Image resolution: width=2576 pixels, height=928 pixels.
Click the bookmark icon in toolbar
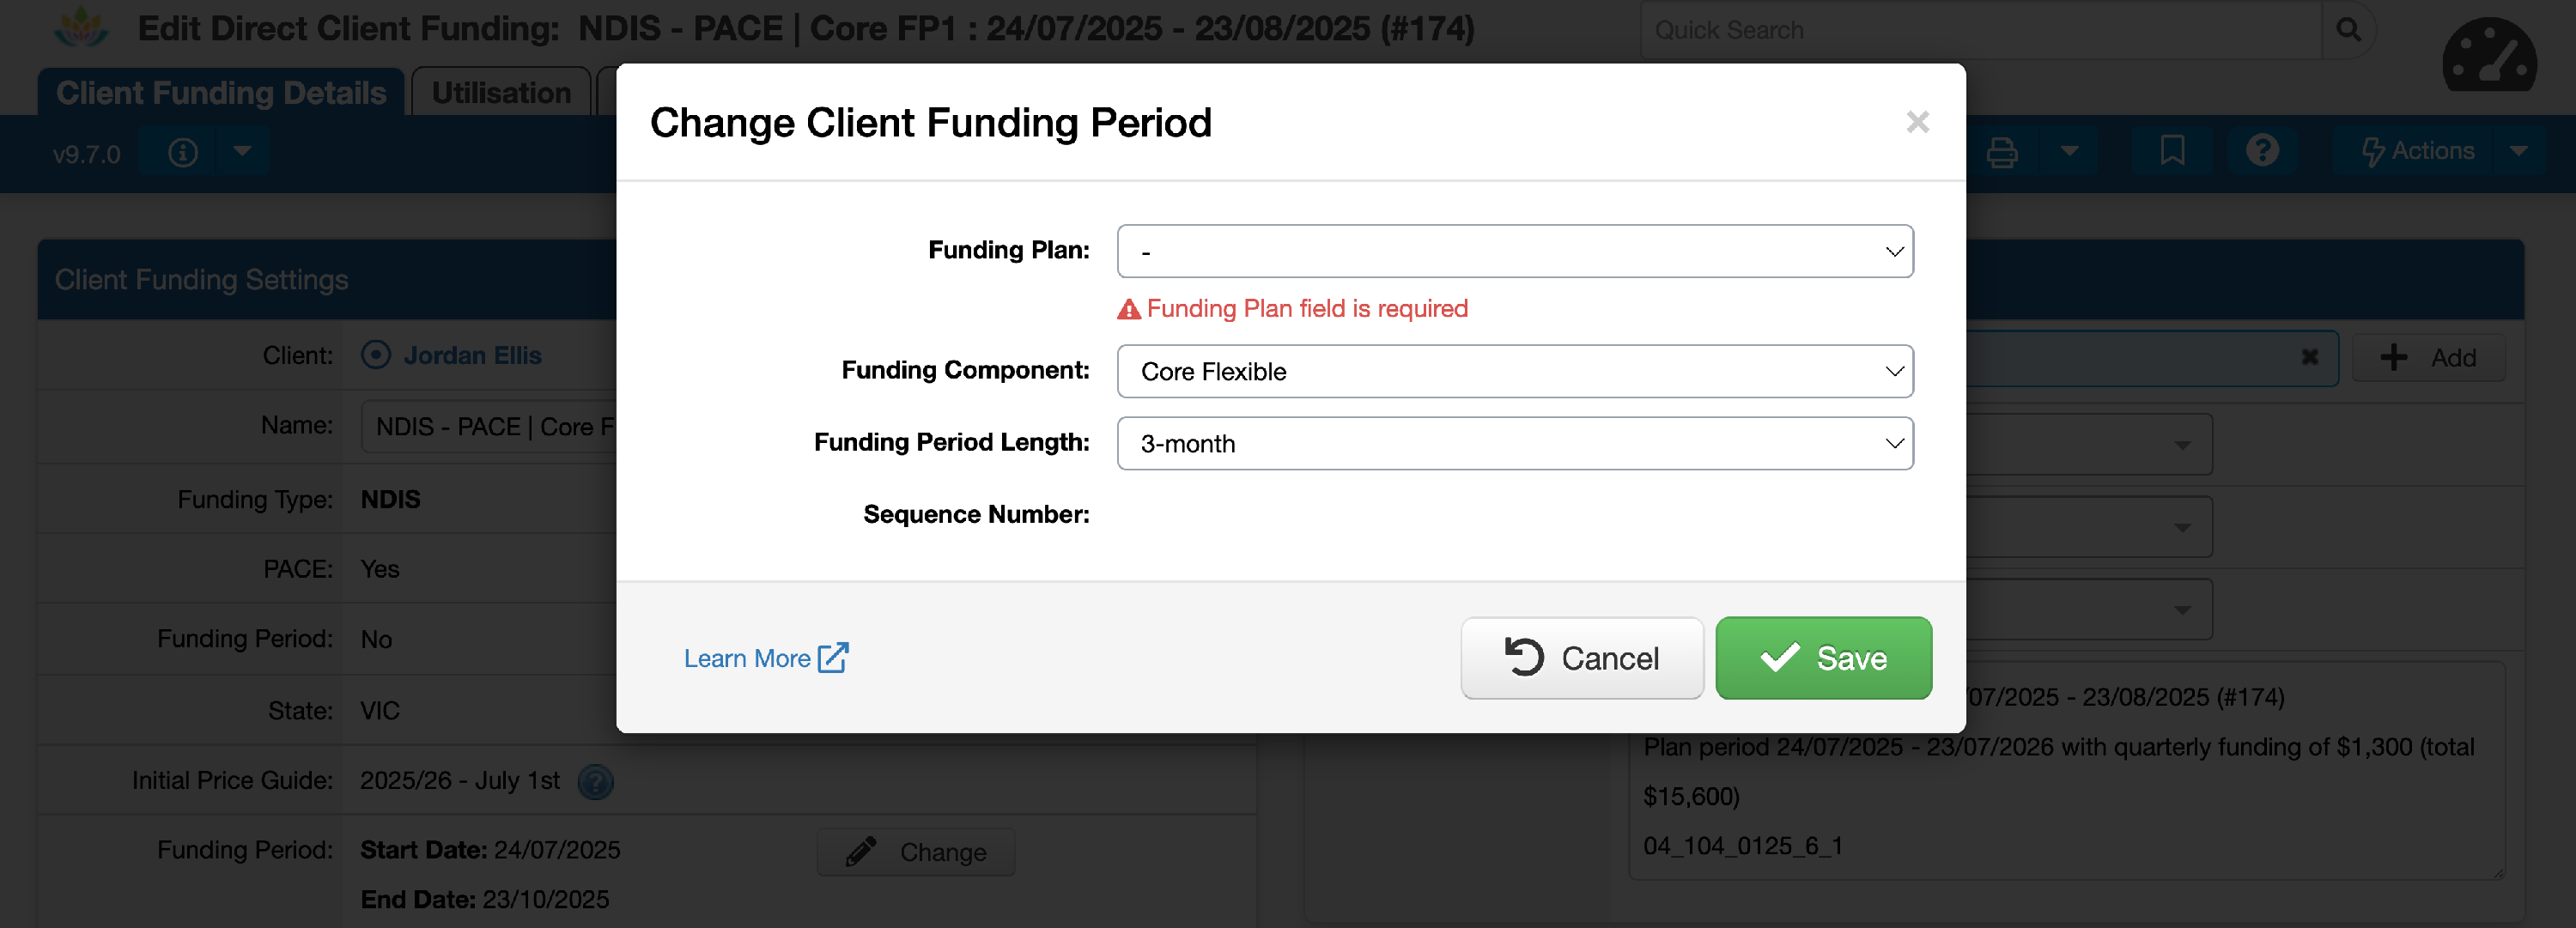2172,152
